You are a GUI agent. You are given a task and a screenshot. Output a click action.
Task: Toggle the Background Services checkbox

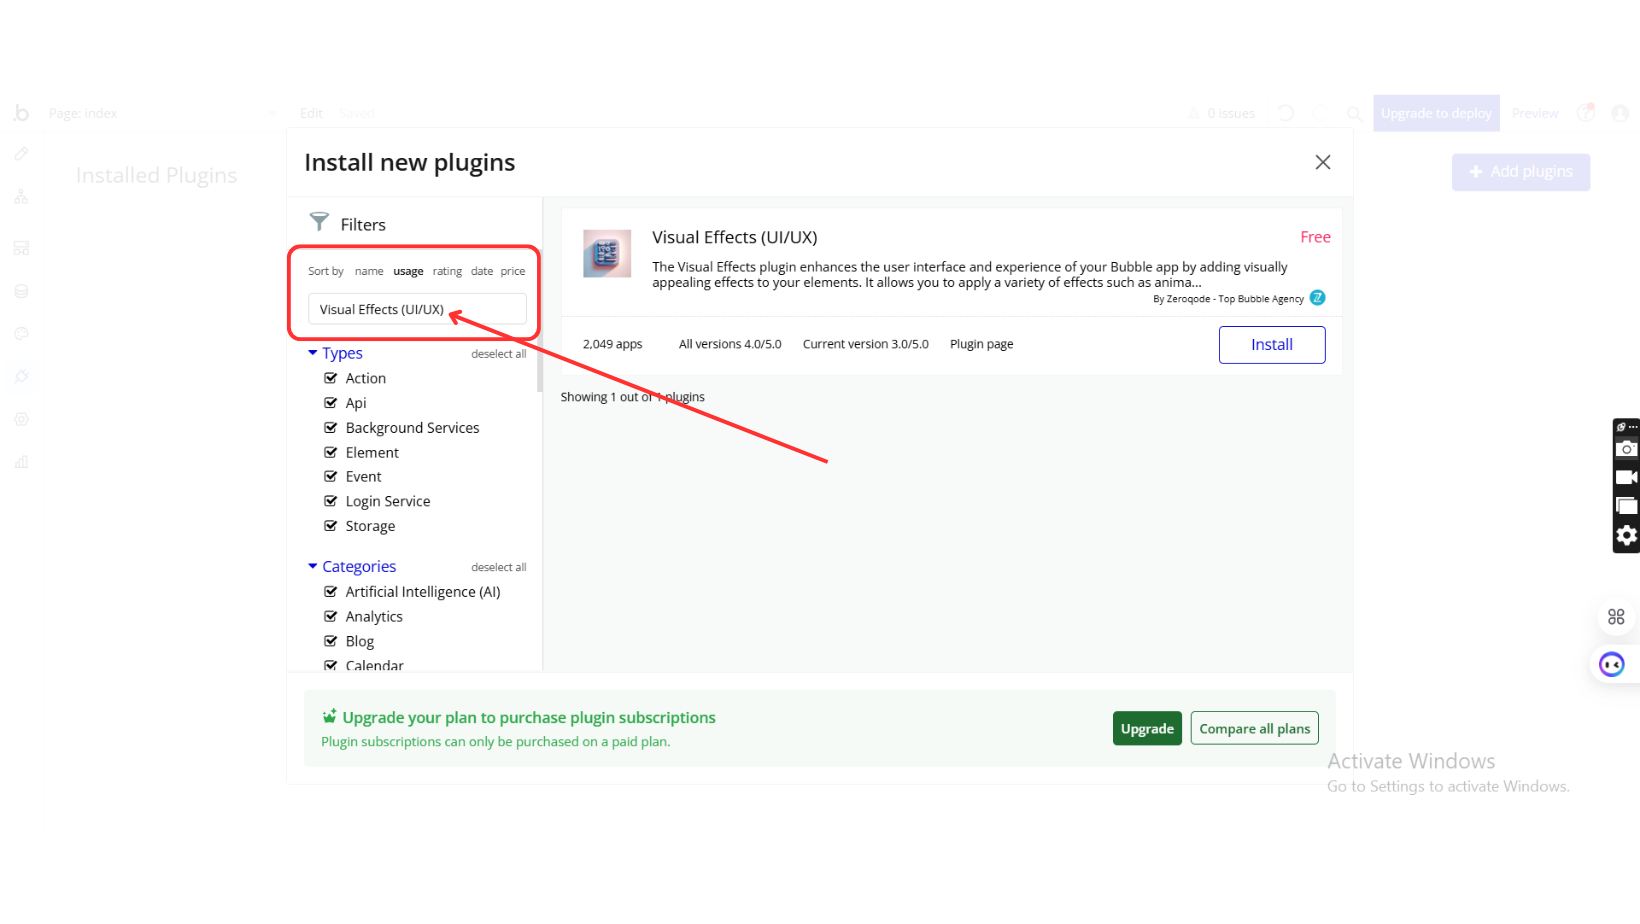point(331,428)
